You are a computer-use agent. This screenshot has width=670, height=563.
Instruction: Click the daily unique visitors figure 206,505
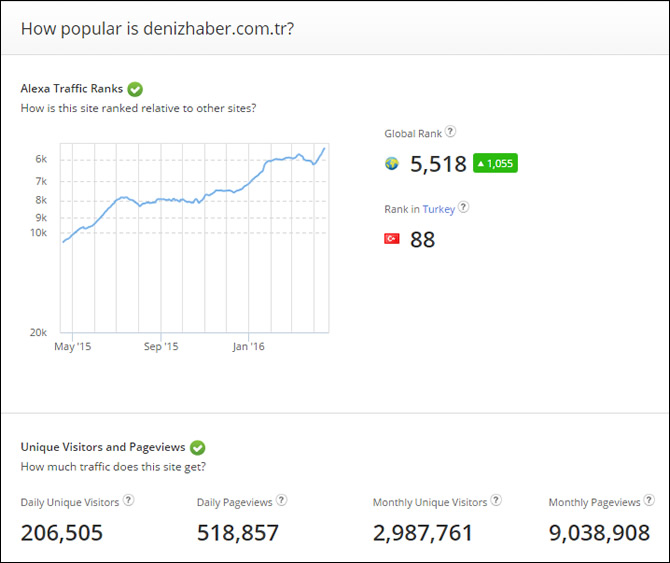pos(62,533)
